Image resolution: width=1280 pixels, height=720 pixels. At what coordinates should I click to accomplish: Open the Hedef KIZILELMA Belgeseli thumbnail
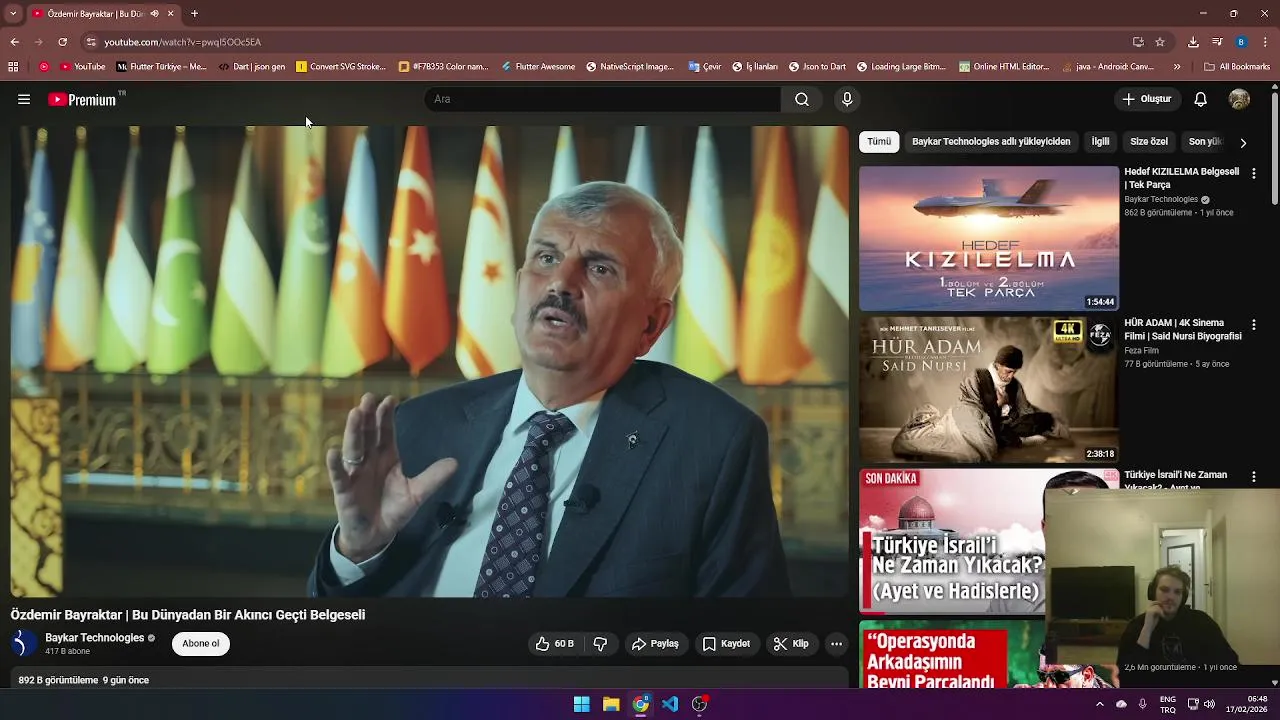(989, 238)
